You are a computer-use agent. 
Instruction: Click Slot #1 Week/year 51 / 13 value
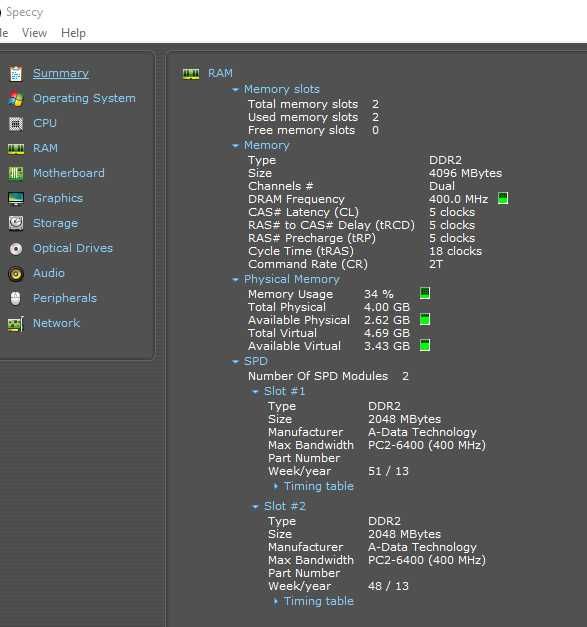388,471
